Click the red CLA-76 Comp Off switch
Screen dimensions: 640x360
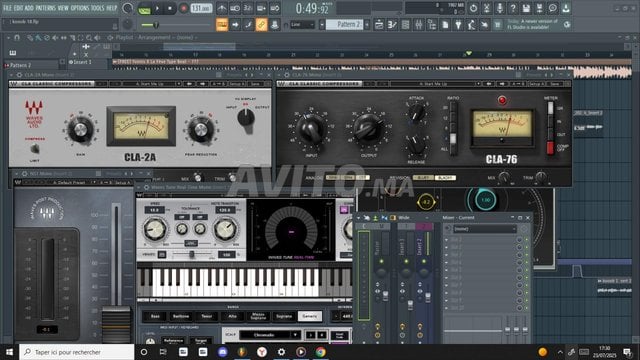coord(550,148)
